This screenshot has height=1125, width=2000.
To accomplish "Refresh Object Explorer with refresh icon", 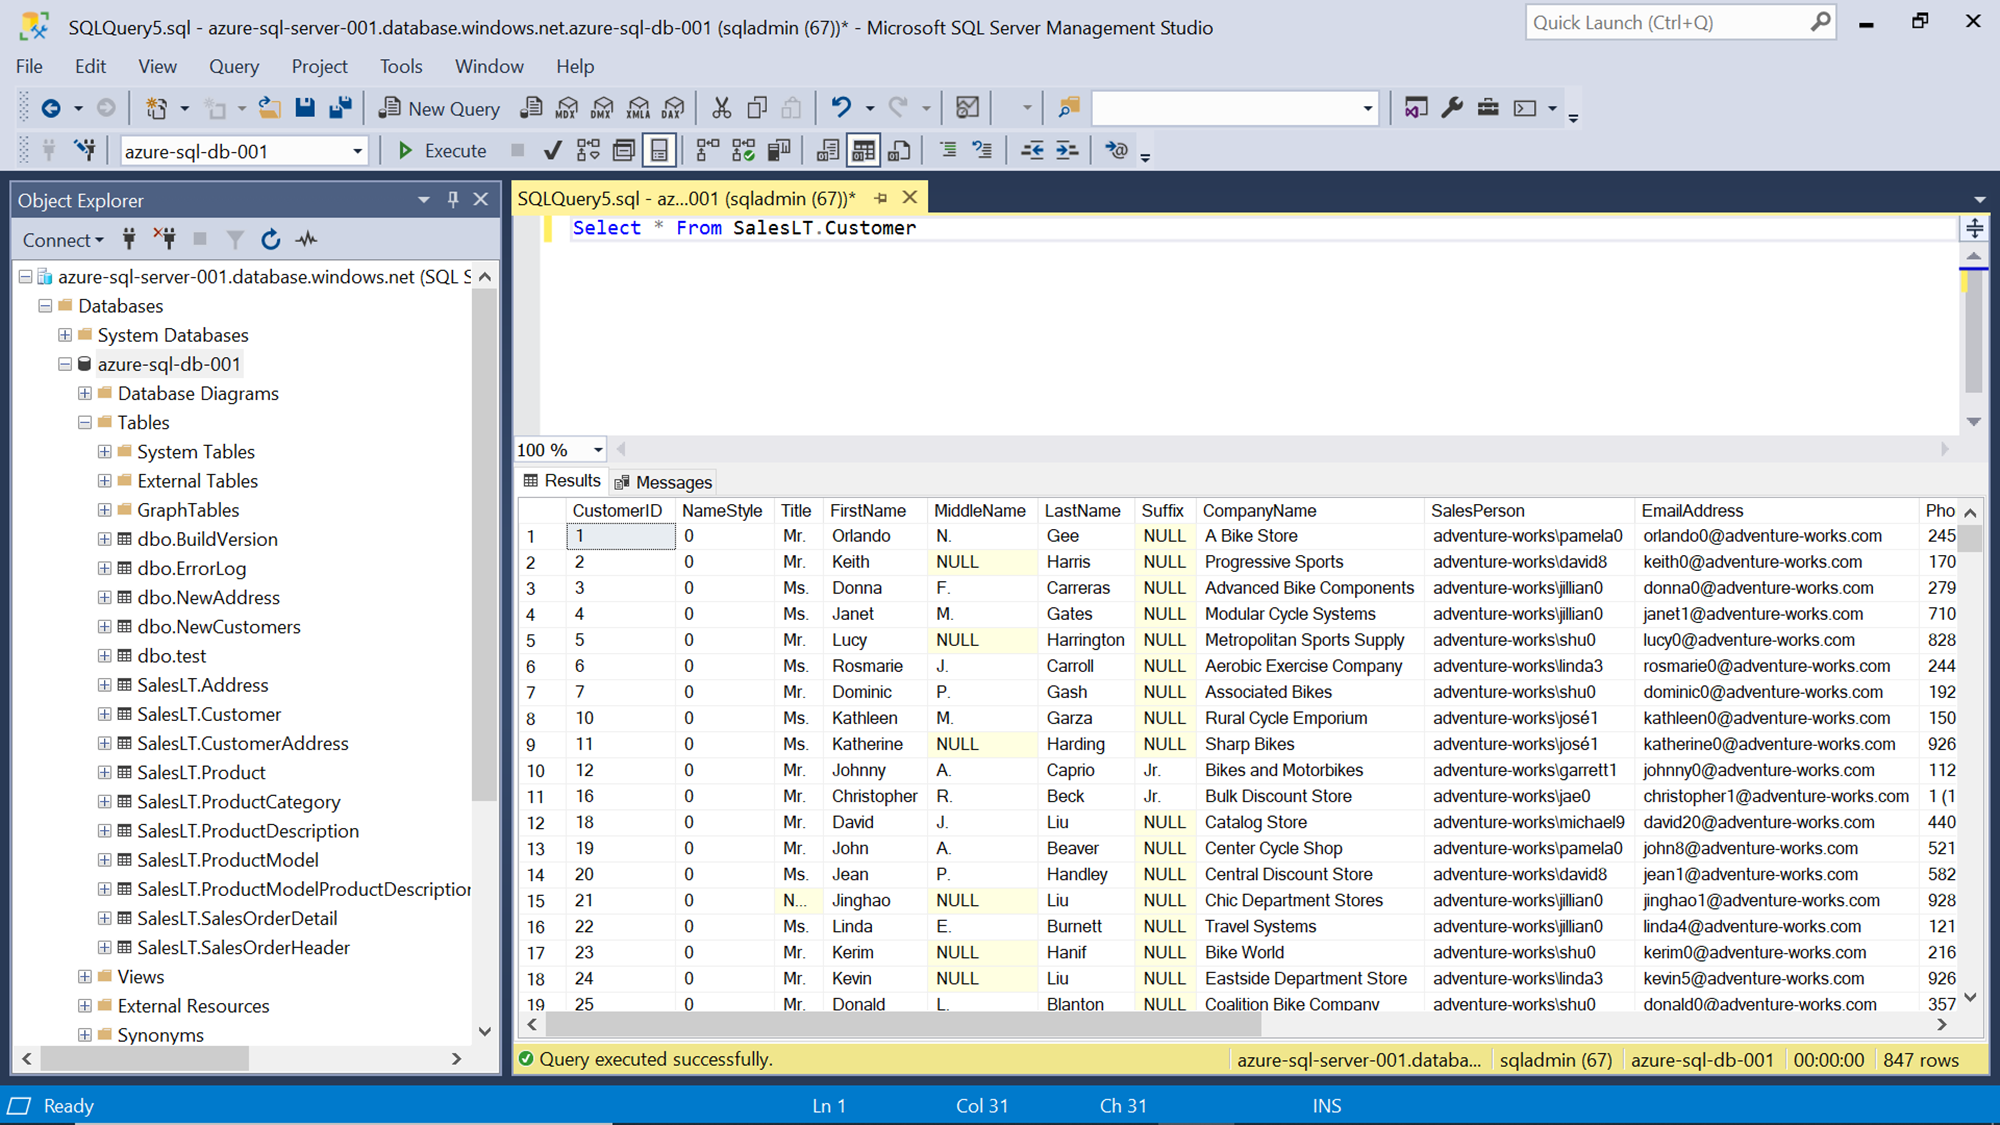I will pyautogui.click(x=270, y=240).
